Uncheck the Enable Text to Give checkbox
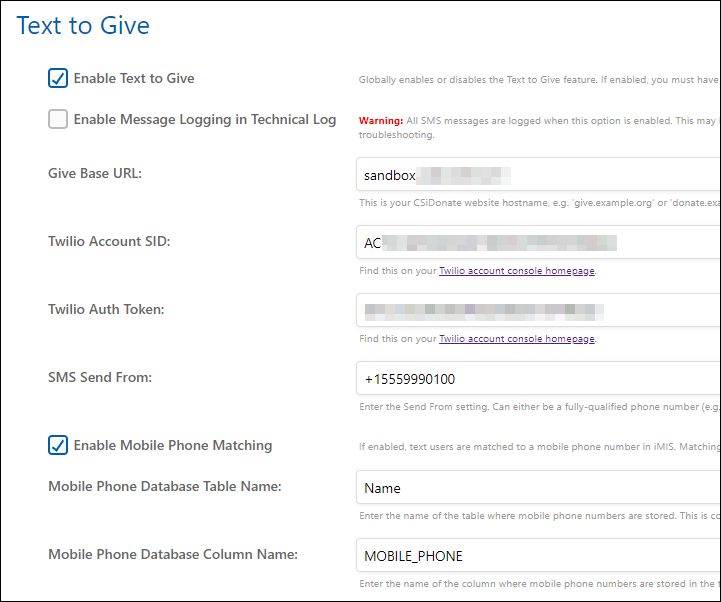 [58, 79]
